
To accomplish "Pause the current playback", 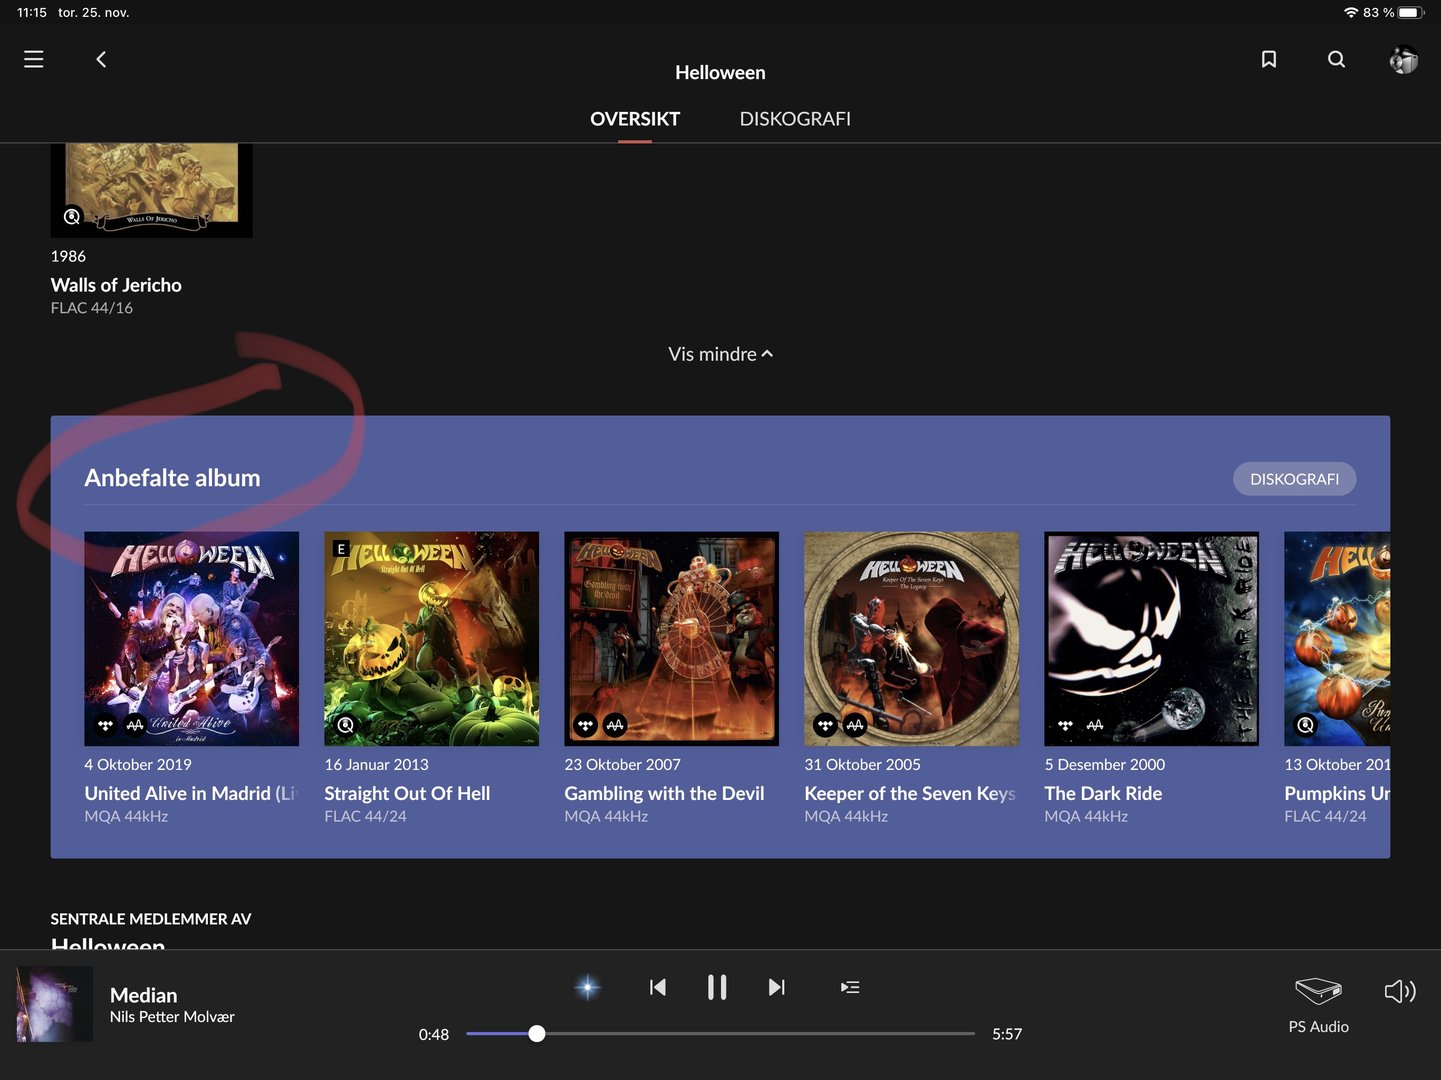I will 717,988.
